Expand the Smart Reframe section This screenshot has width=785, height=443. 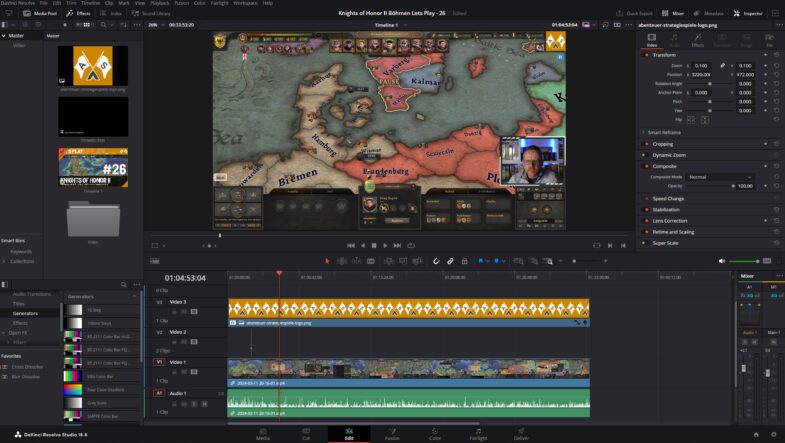[644, 132]
